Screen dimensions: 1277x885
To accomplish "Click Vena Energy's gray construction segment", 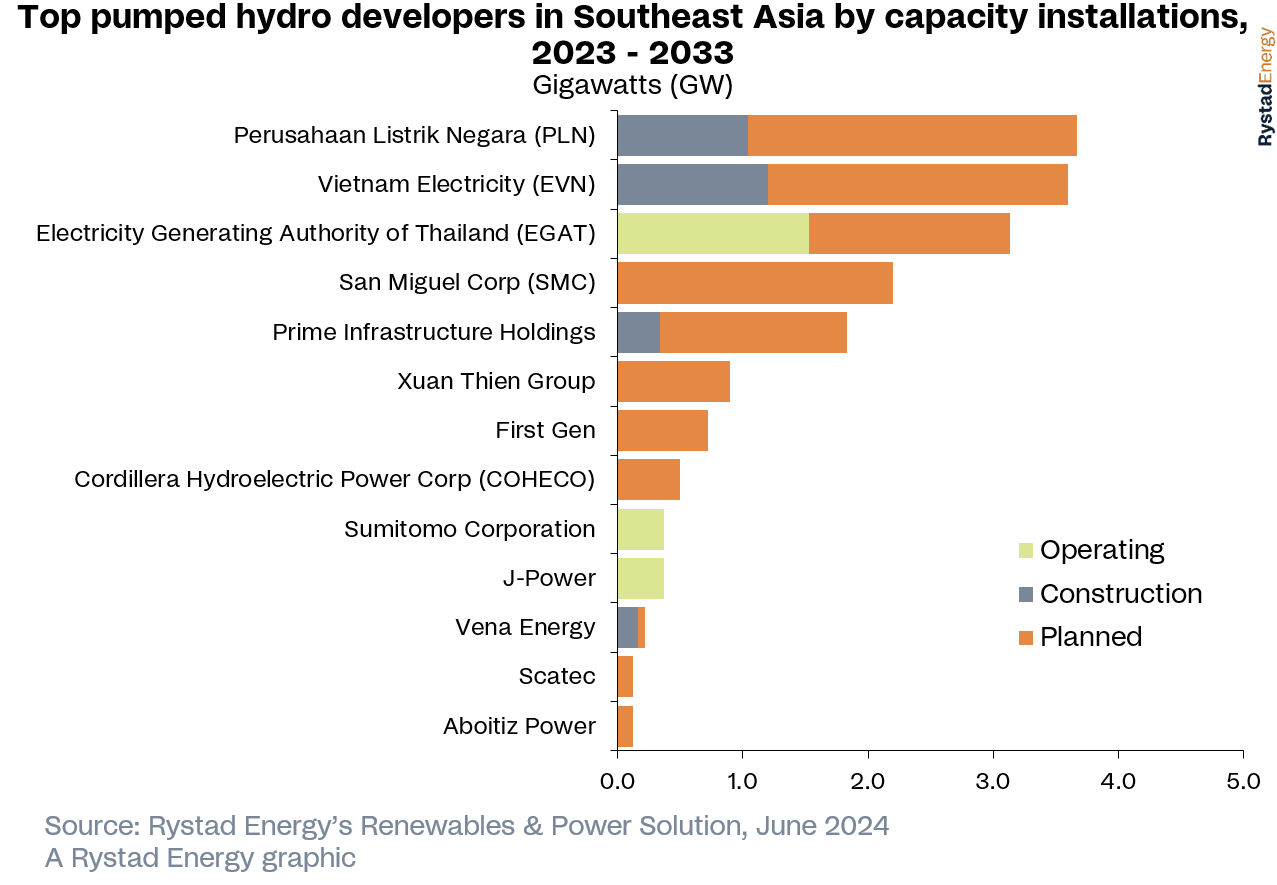I will (627, 627).
